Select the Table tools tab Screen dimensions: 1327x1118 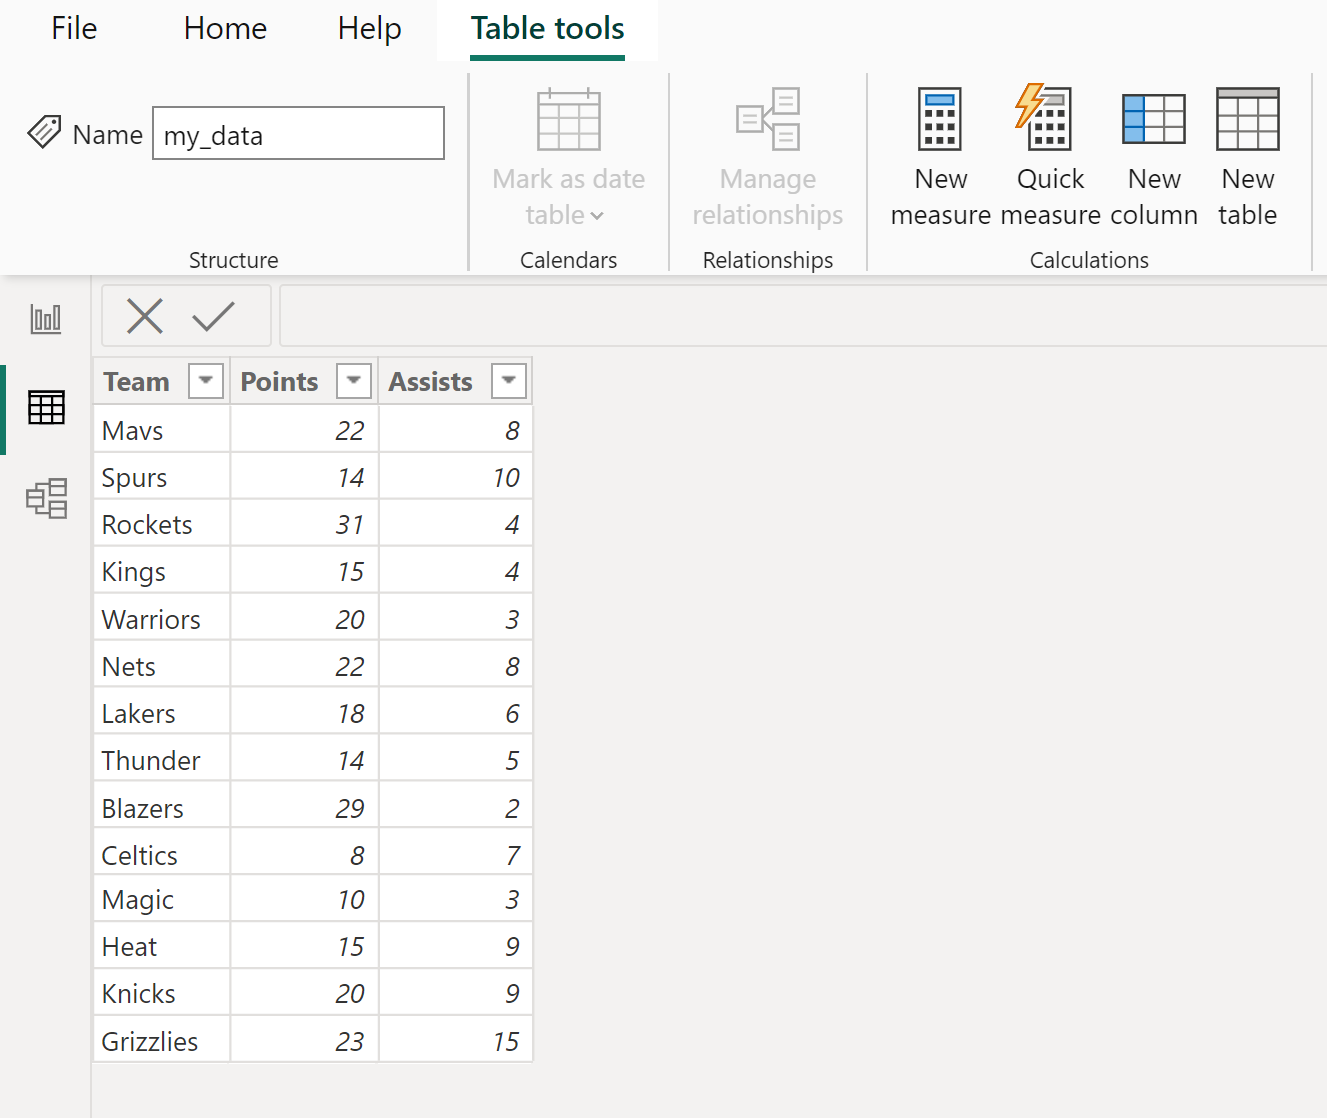[547, 29]
